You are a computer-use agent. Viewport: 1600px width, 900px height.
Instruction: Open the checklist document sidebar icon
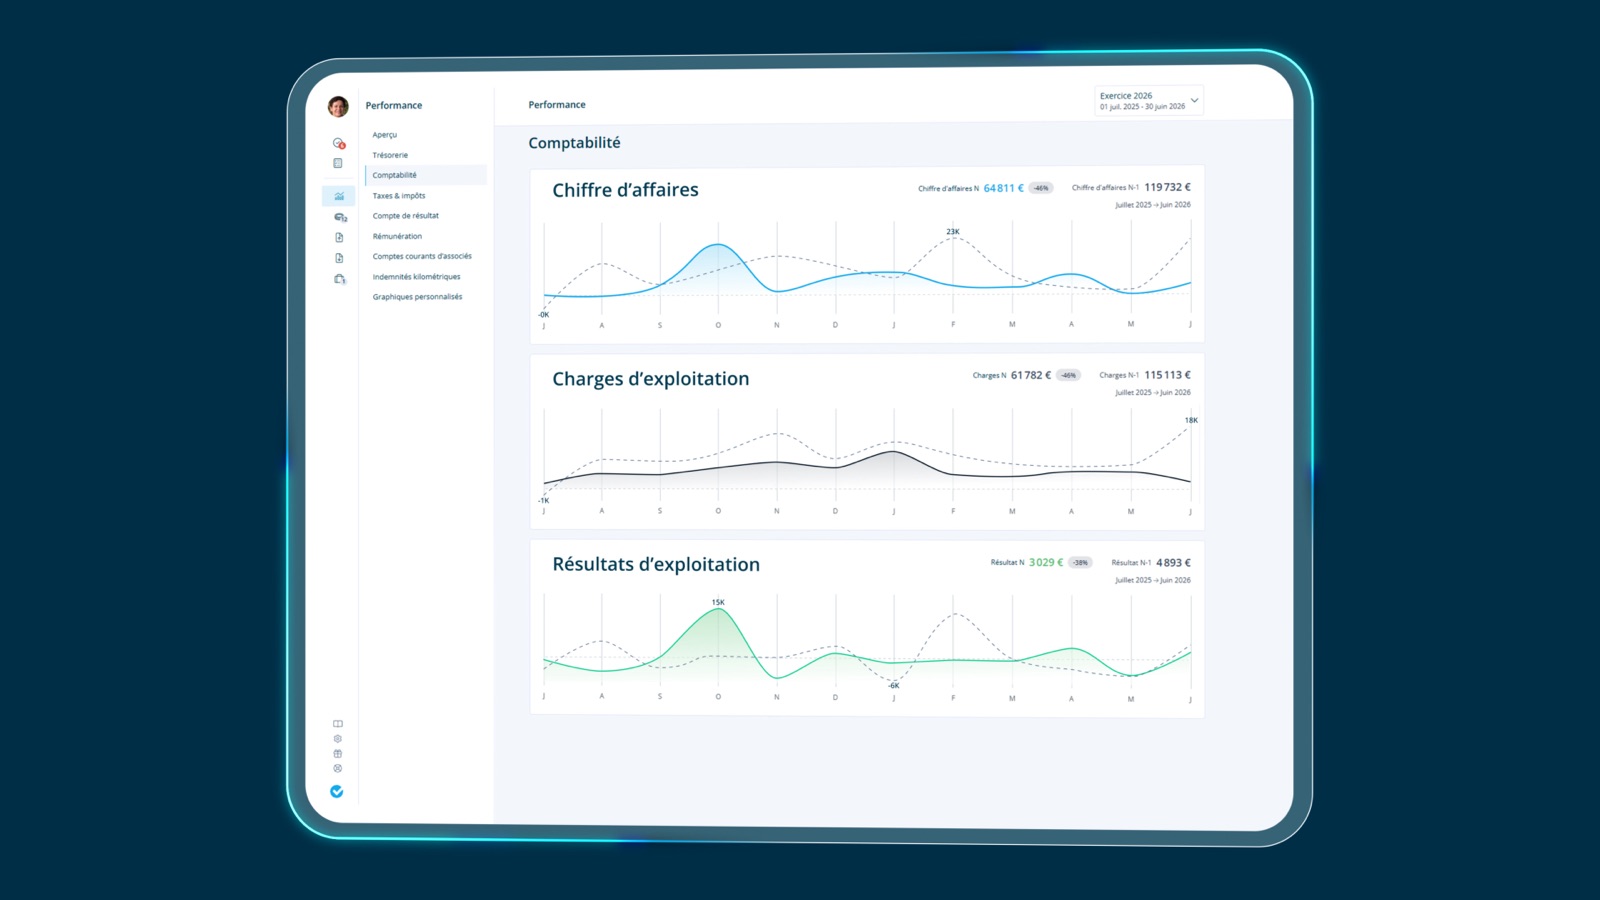[338, 163]
